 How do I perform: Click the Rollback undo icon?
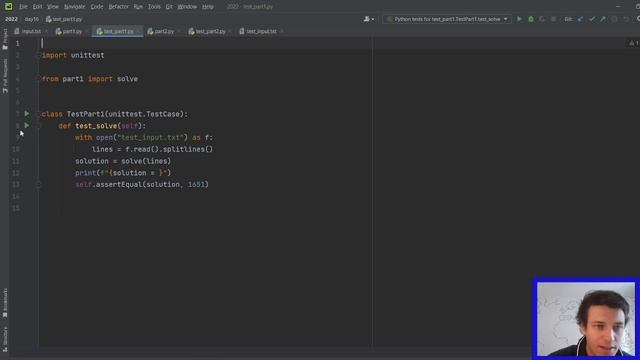[x=626, y=19]
